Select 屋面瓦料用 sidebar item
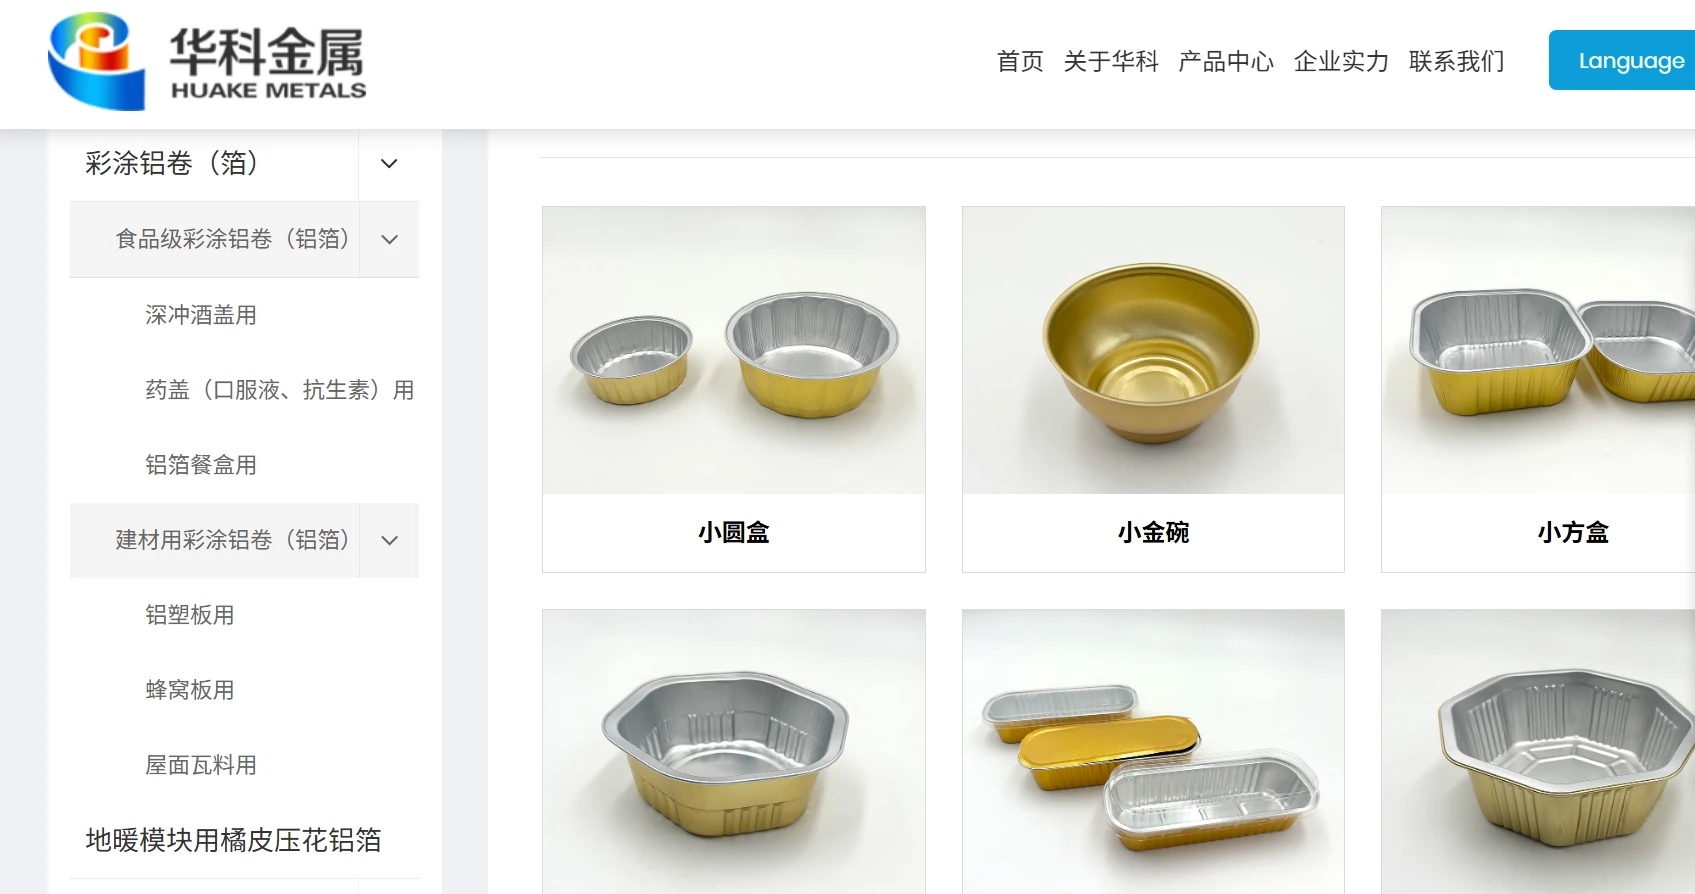1695x894 pixels. coord(201,765)
